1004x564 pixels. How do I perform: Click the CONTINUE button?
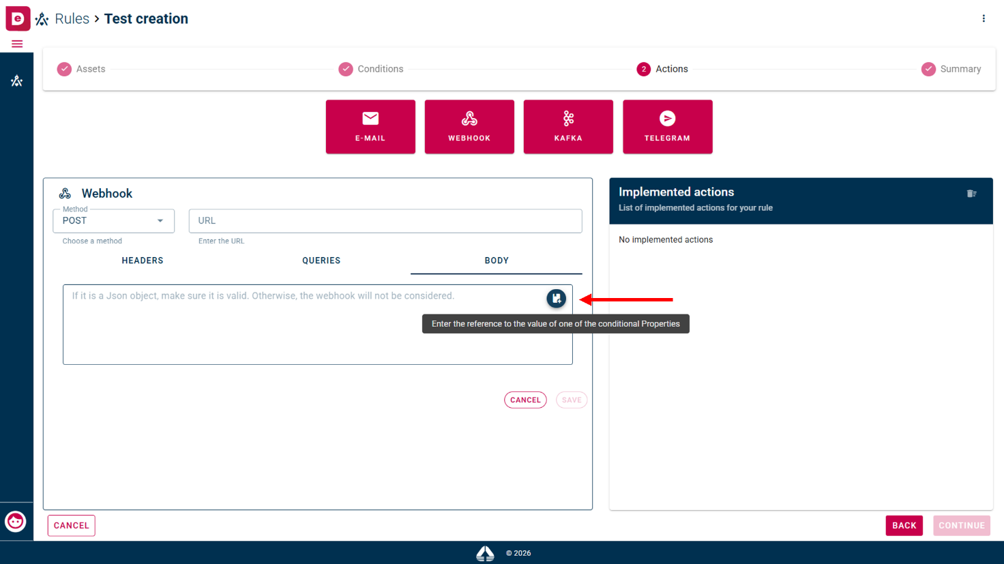962,526
